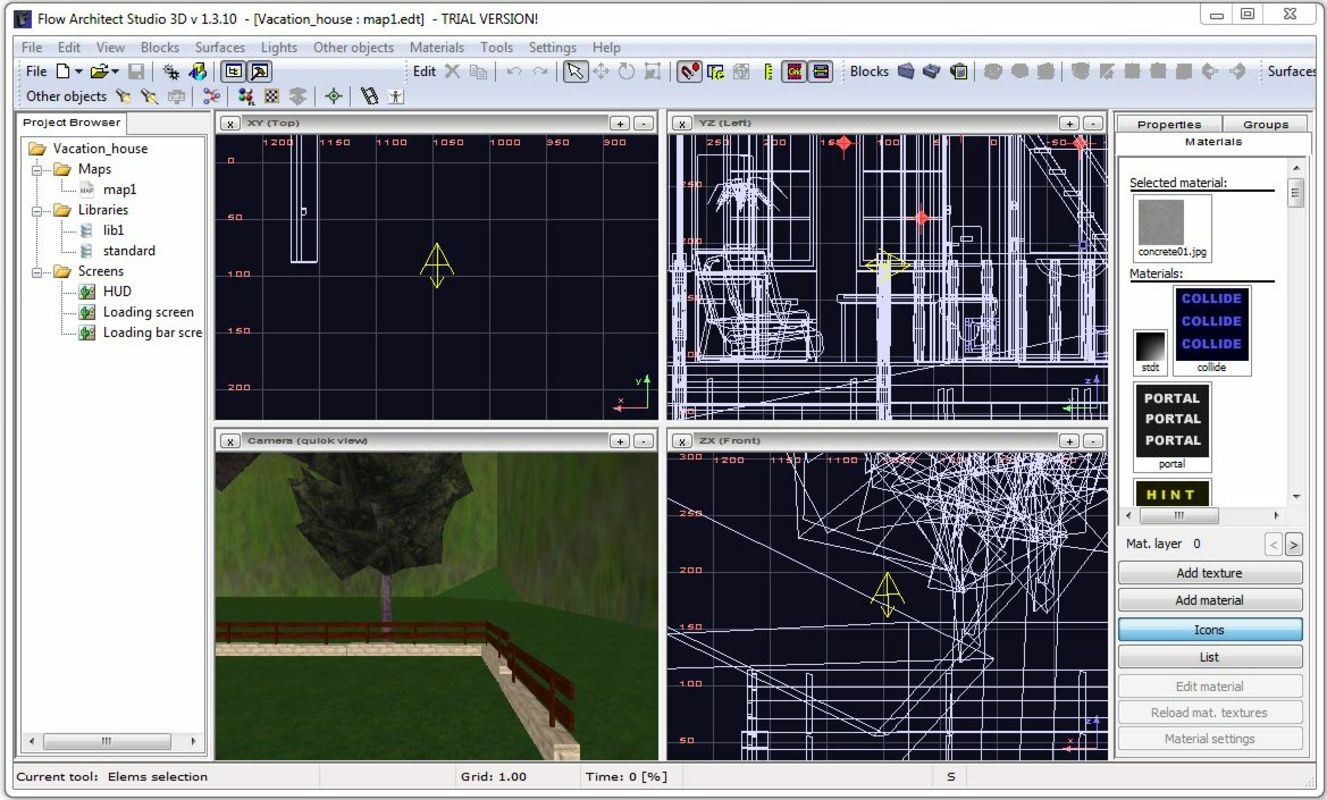Close the Camera (quick view) viewport

pyautogui.click(x=229, y=441)
